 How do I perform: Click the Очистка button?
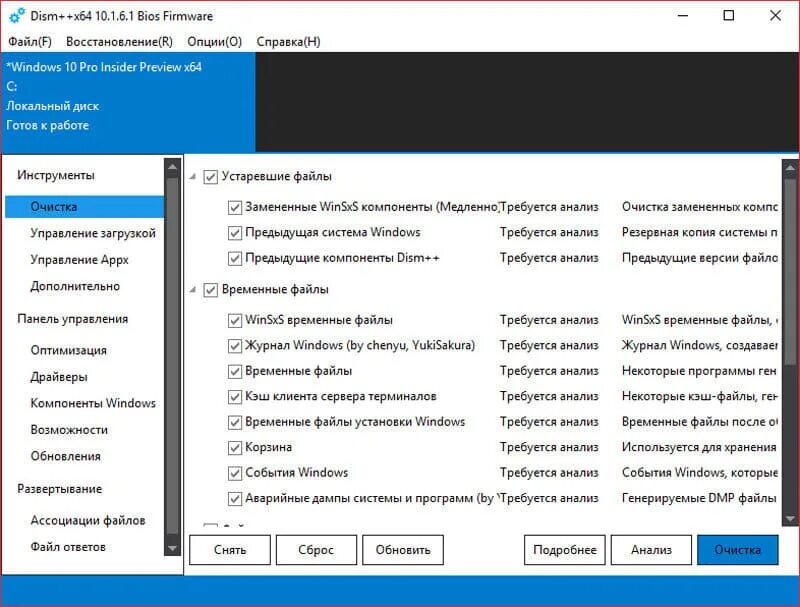[x=738, y=549]
